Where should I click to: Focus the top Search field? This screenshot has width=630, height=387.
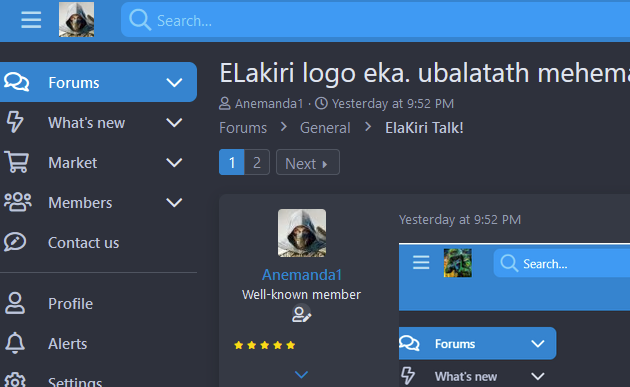coord(375,20)
